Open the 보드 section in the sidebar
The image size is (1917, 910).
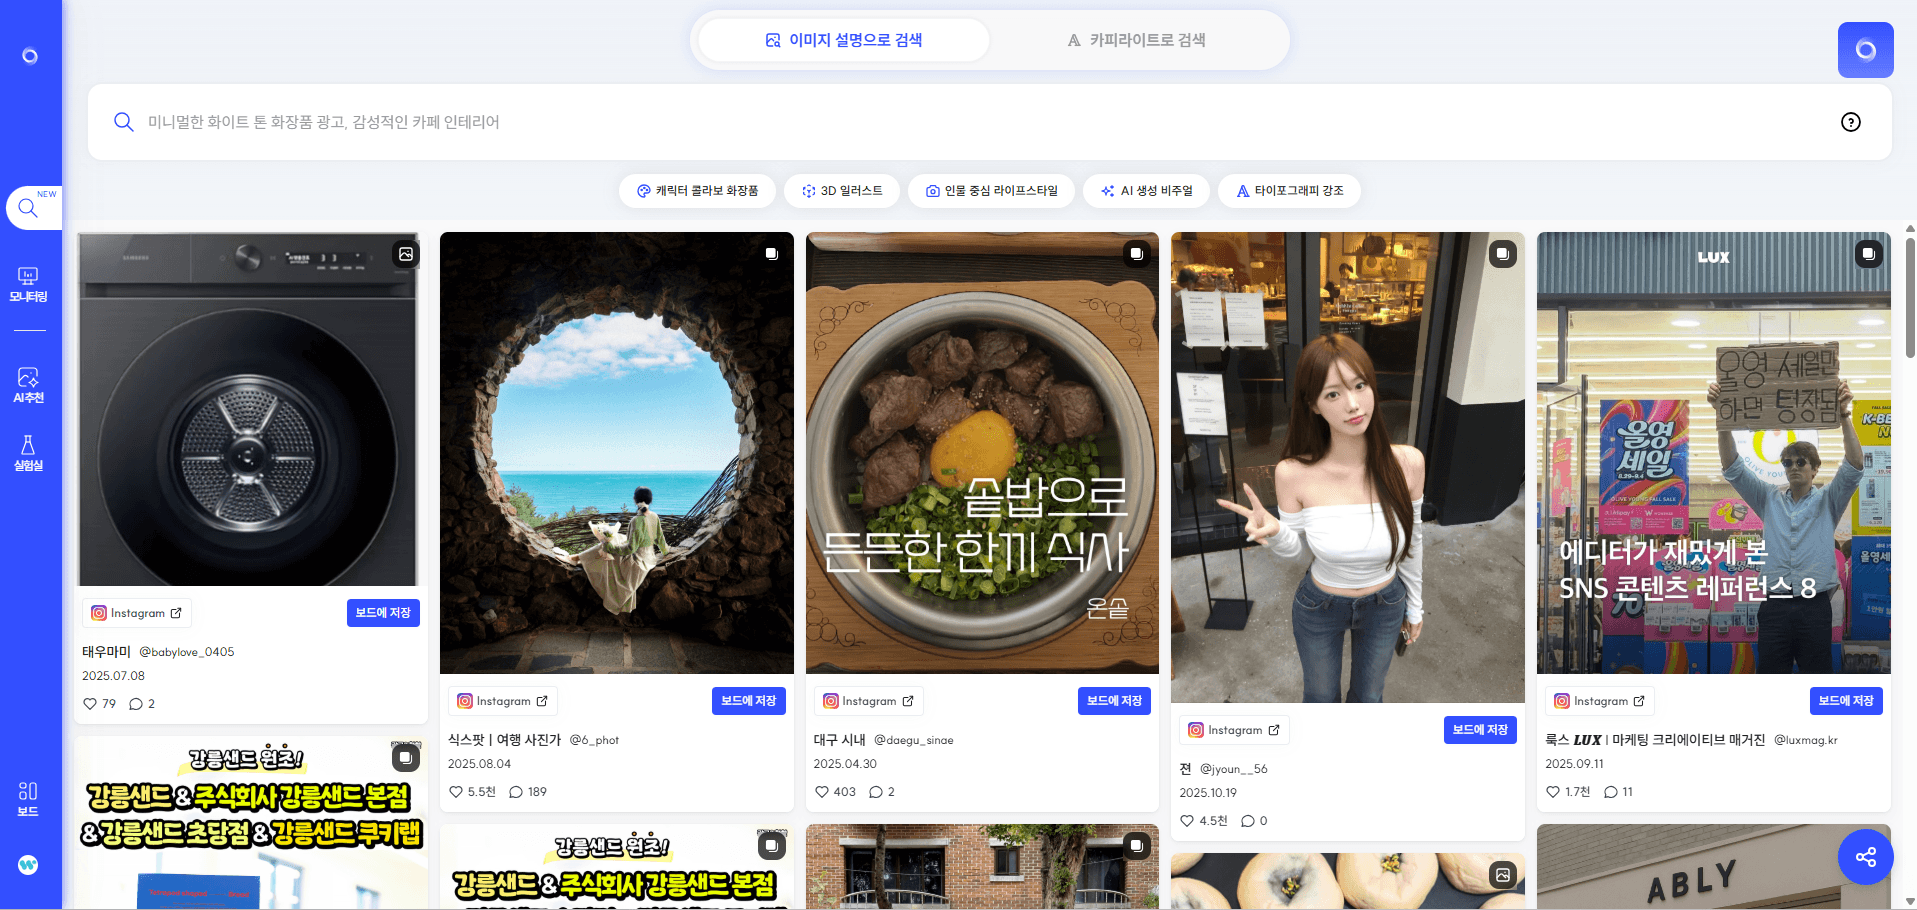[x=28, y=797]
